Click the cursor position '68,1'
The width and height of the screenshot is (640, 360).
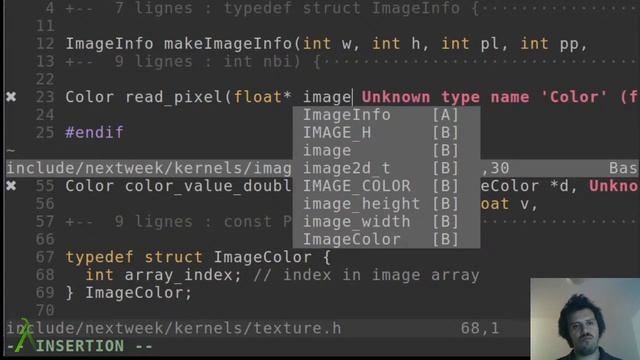(480, 328)
